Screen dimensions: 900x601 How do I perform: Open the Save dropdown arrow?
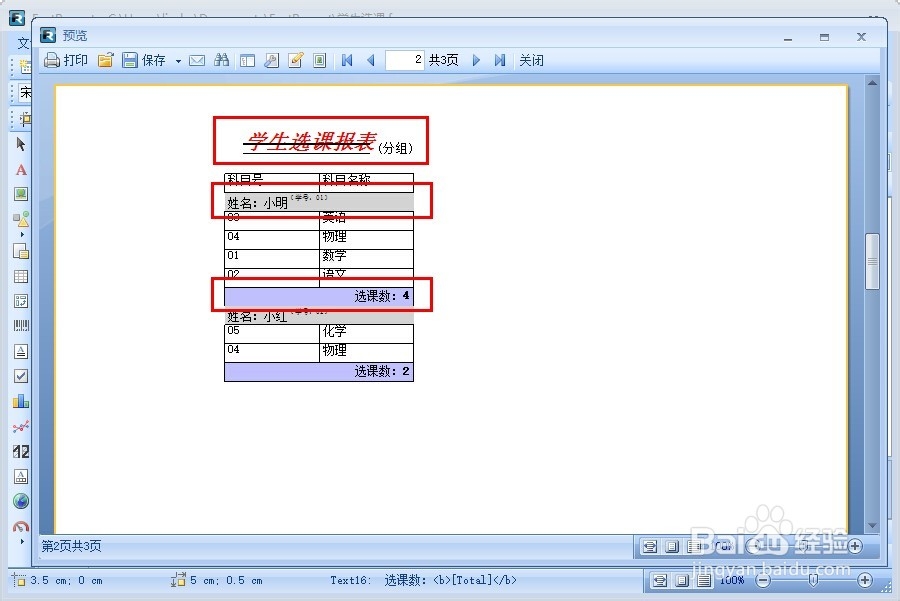click(x=178, y=60)
